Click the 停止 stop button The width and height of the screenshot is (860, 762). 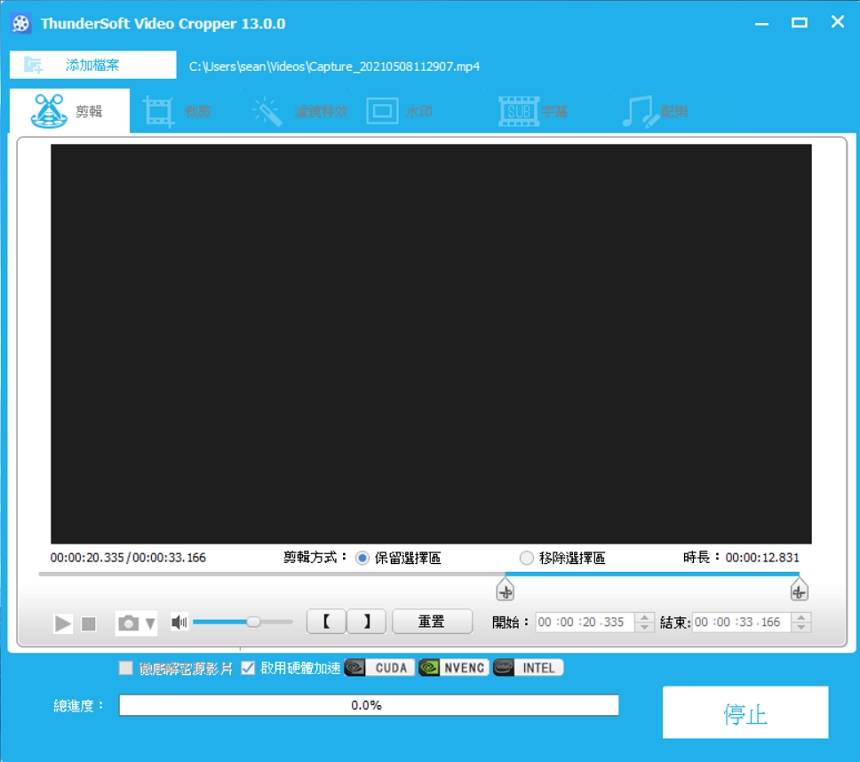click(745, 712)
